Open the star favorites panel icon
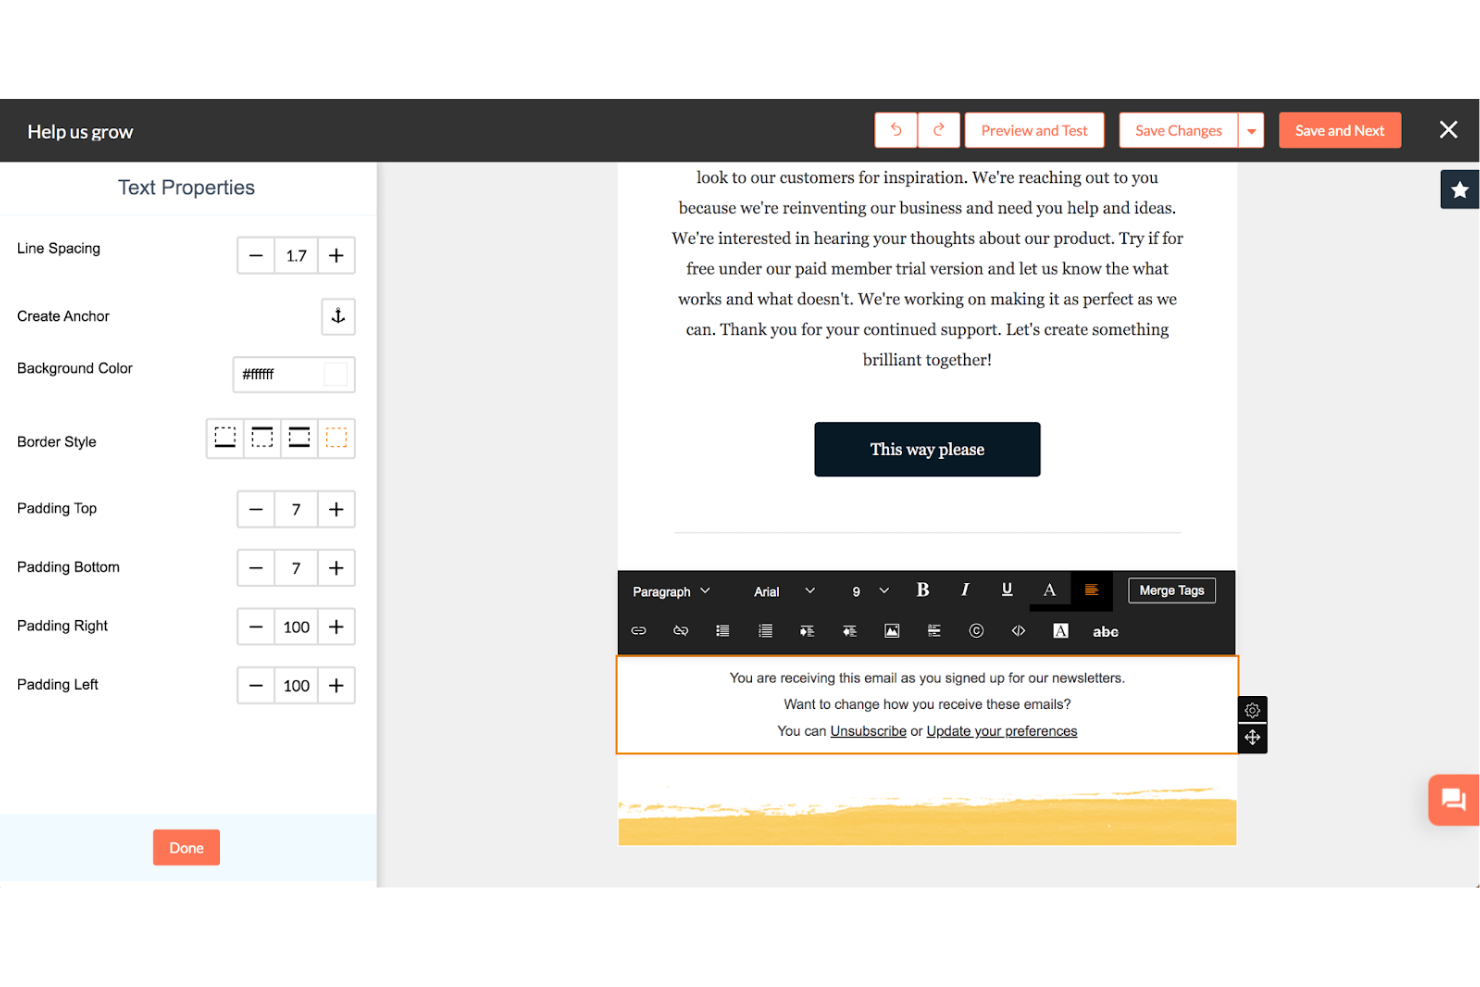 pos(1459,189)
